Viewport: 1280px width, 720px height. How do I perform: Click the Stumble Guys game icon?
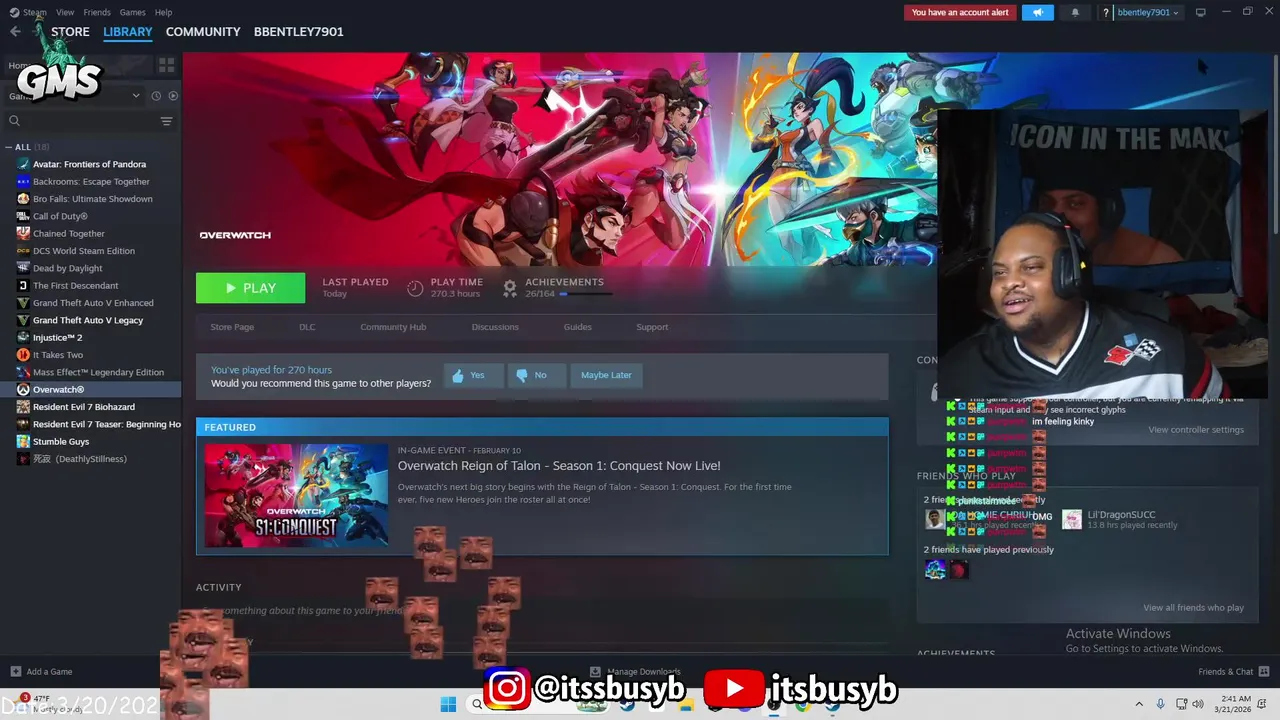tap(23, 441)
